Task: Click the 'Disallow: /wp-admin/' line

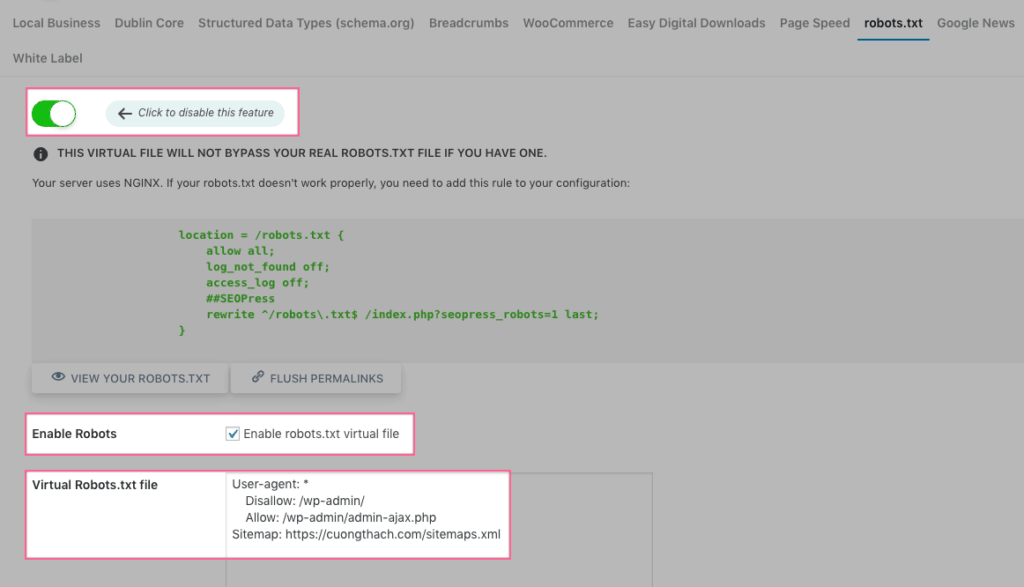Action: coord(305,501)
